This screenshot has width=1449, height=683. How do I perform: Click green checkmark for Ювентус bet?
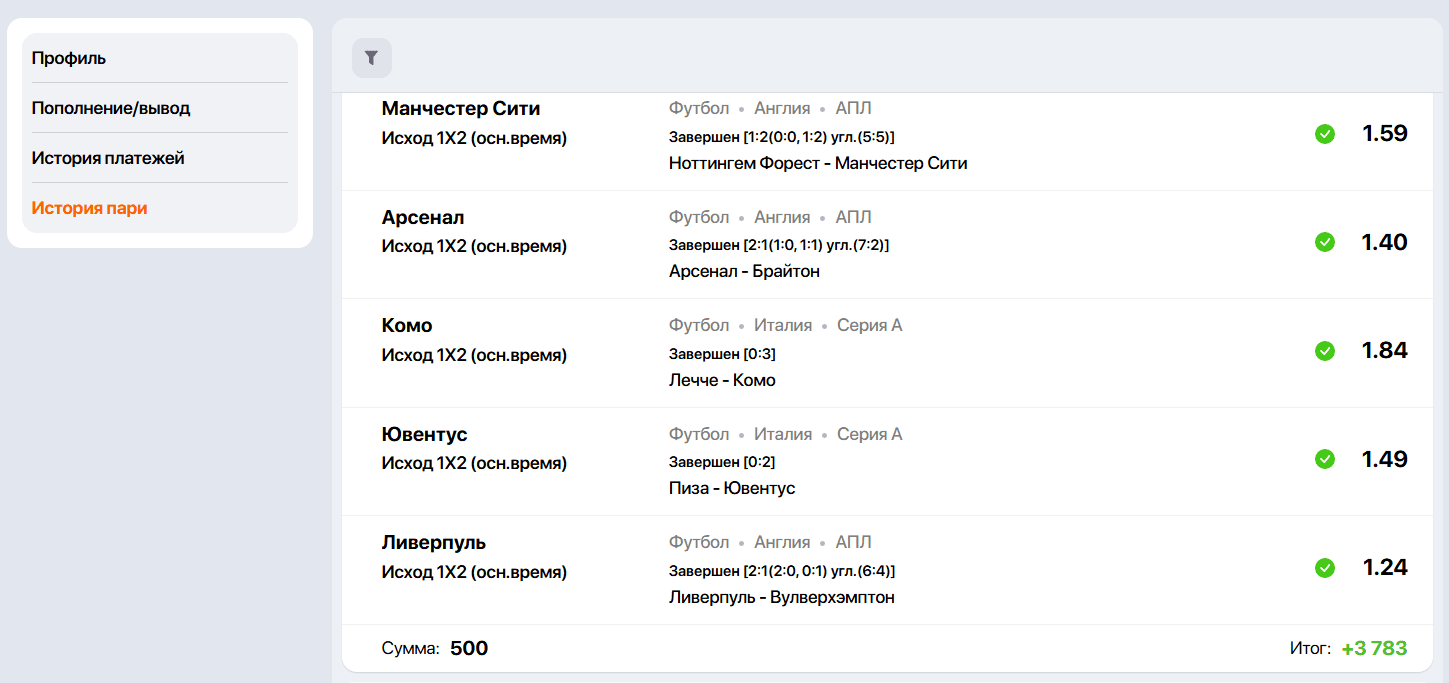pos(1325,459)
